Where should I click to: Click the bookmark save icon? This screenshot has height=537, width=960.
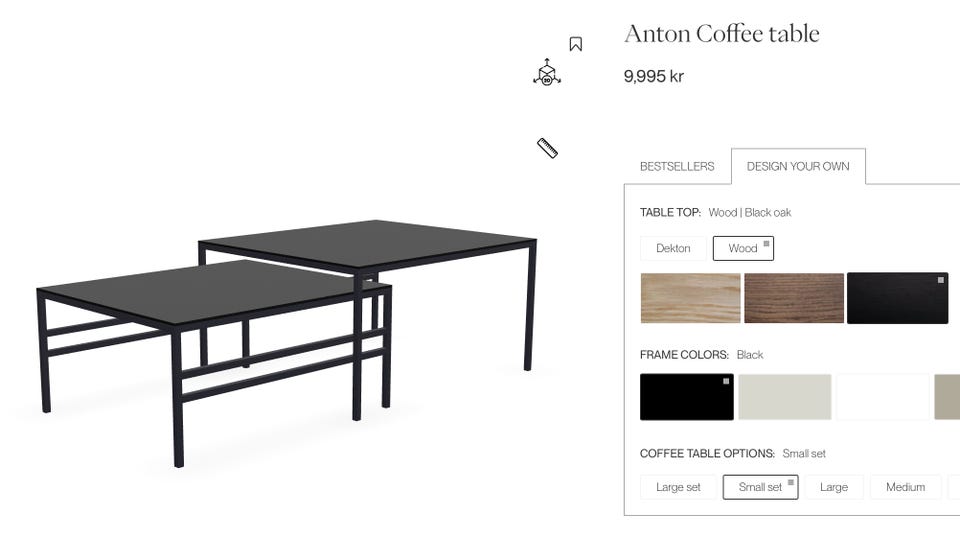point(576,44)
